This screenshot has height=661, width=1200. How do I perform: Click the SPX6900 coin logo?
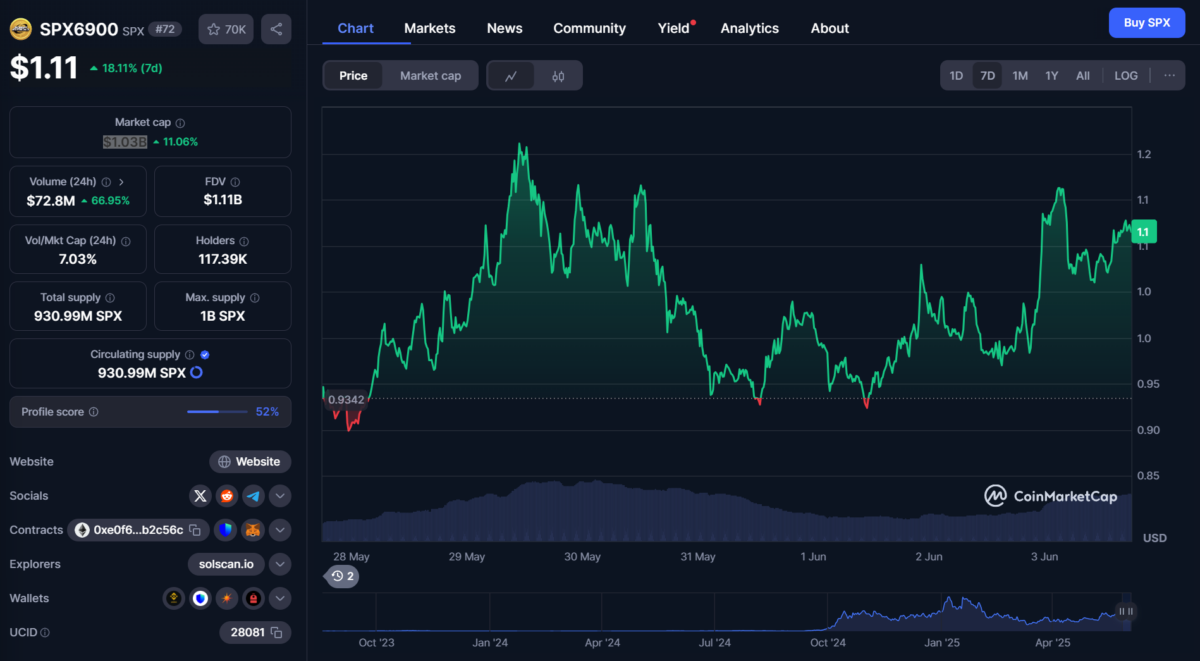21,30
